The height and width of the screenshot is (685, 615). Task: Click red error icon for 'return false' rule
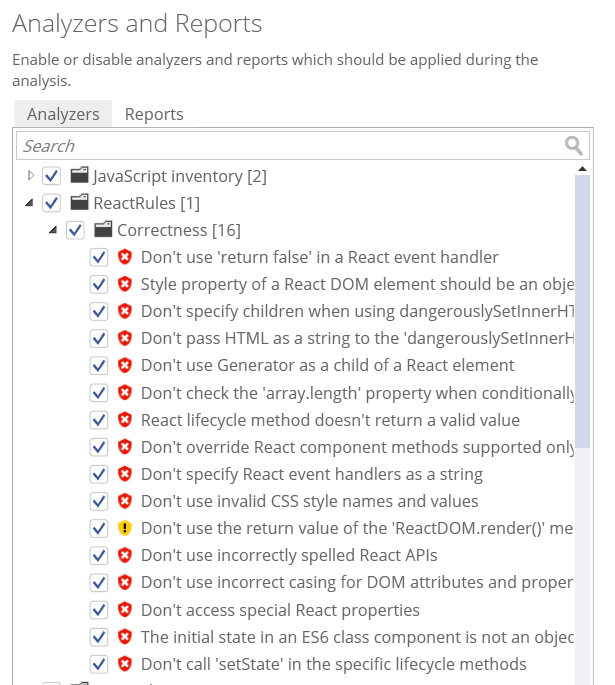125,257
